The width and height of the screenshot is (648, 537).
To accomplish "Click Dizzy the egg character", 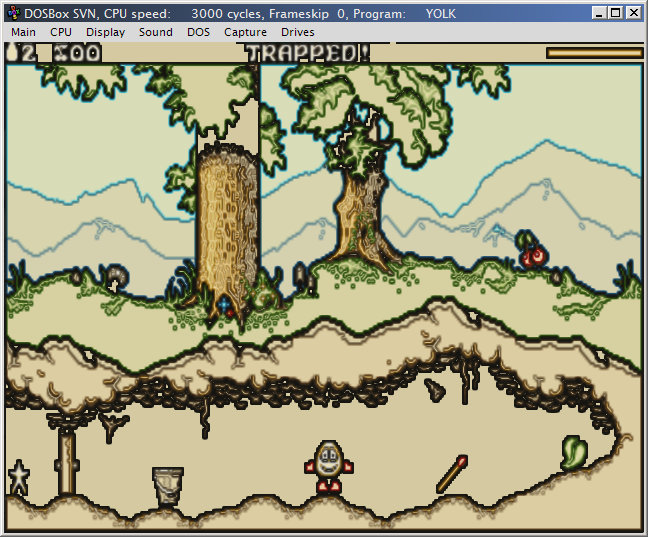I will (x=329, y=468).
